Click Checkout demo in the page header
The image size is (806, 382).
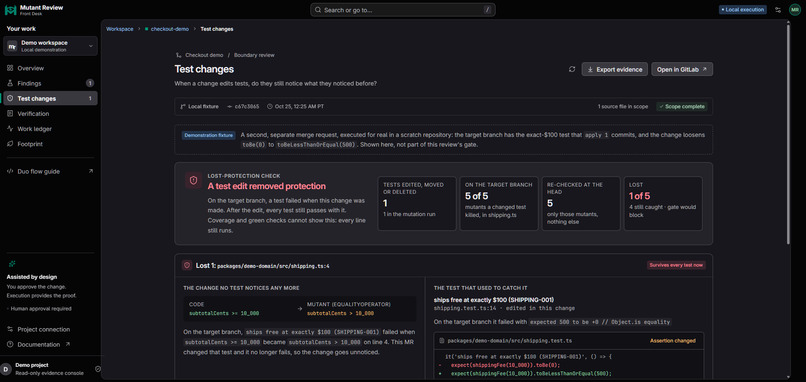pyautogui.click(x=204, y=55)
